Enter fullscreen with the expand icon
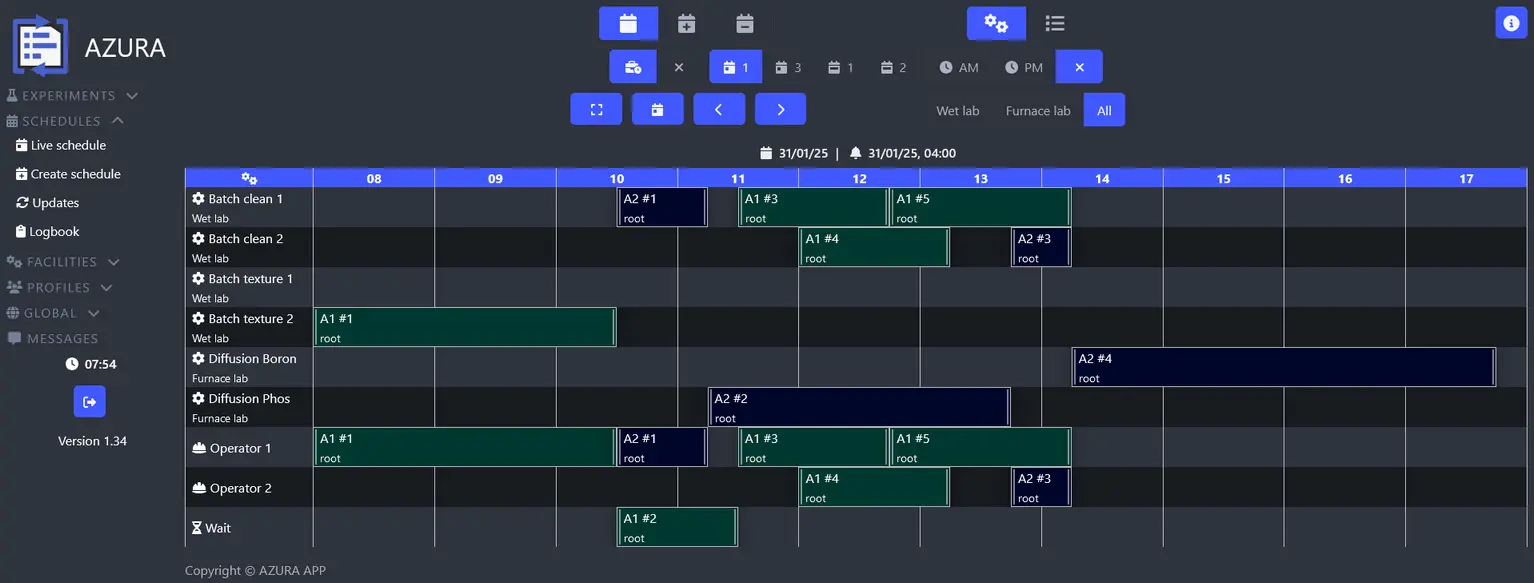This screenshot has height=583, width=1534. coord(596,110)
